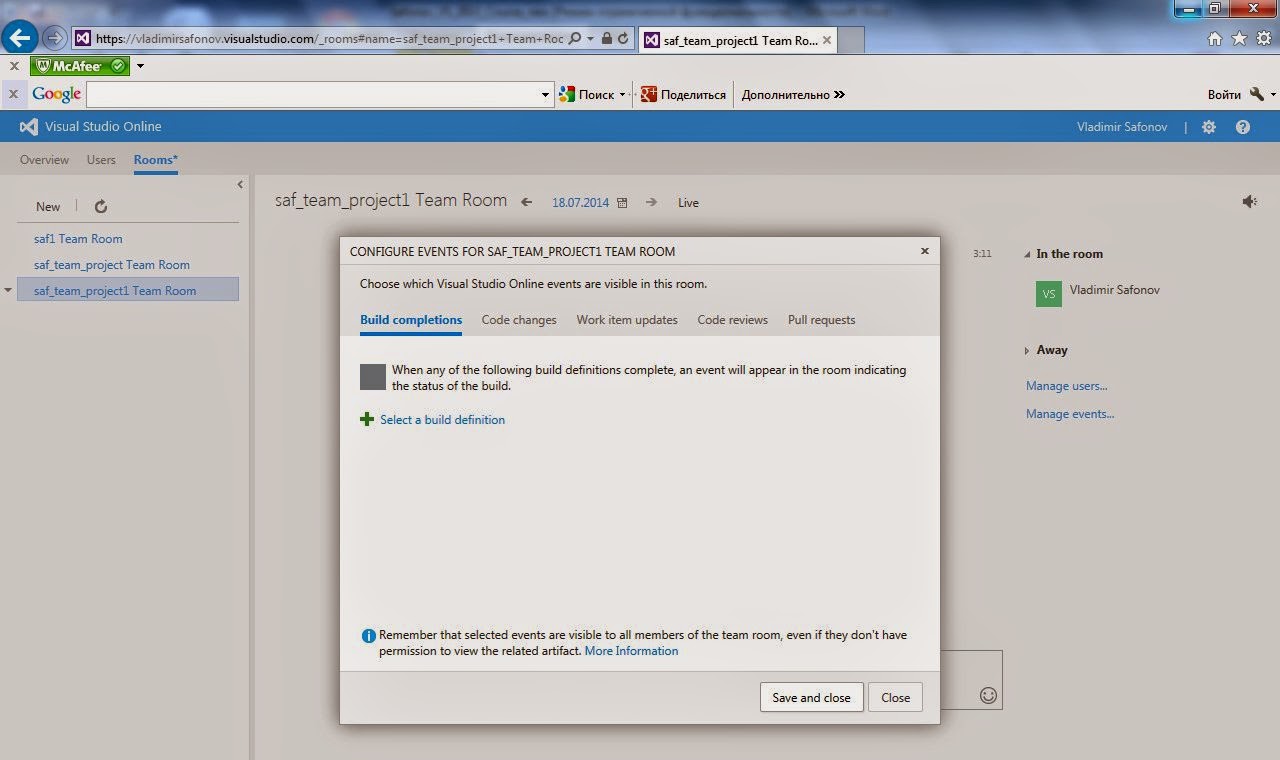Click the 18.07.2014 date link
1280x760 pixels.
(x=580, y=203)
